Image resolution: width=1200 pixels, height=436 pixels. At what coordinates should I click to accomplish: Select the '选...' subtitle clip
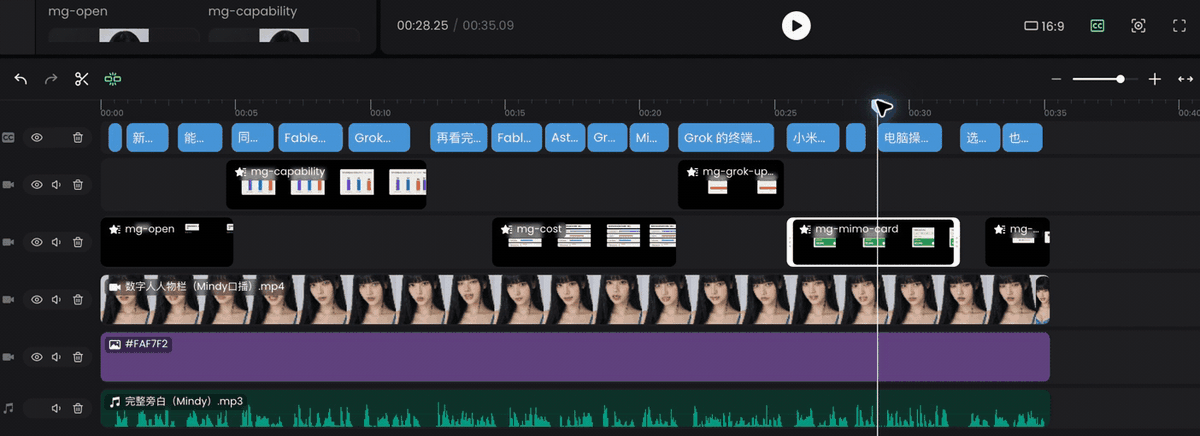pos(980,138)
